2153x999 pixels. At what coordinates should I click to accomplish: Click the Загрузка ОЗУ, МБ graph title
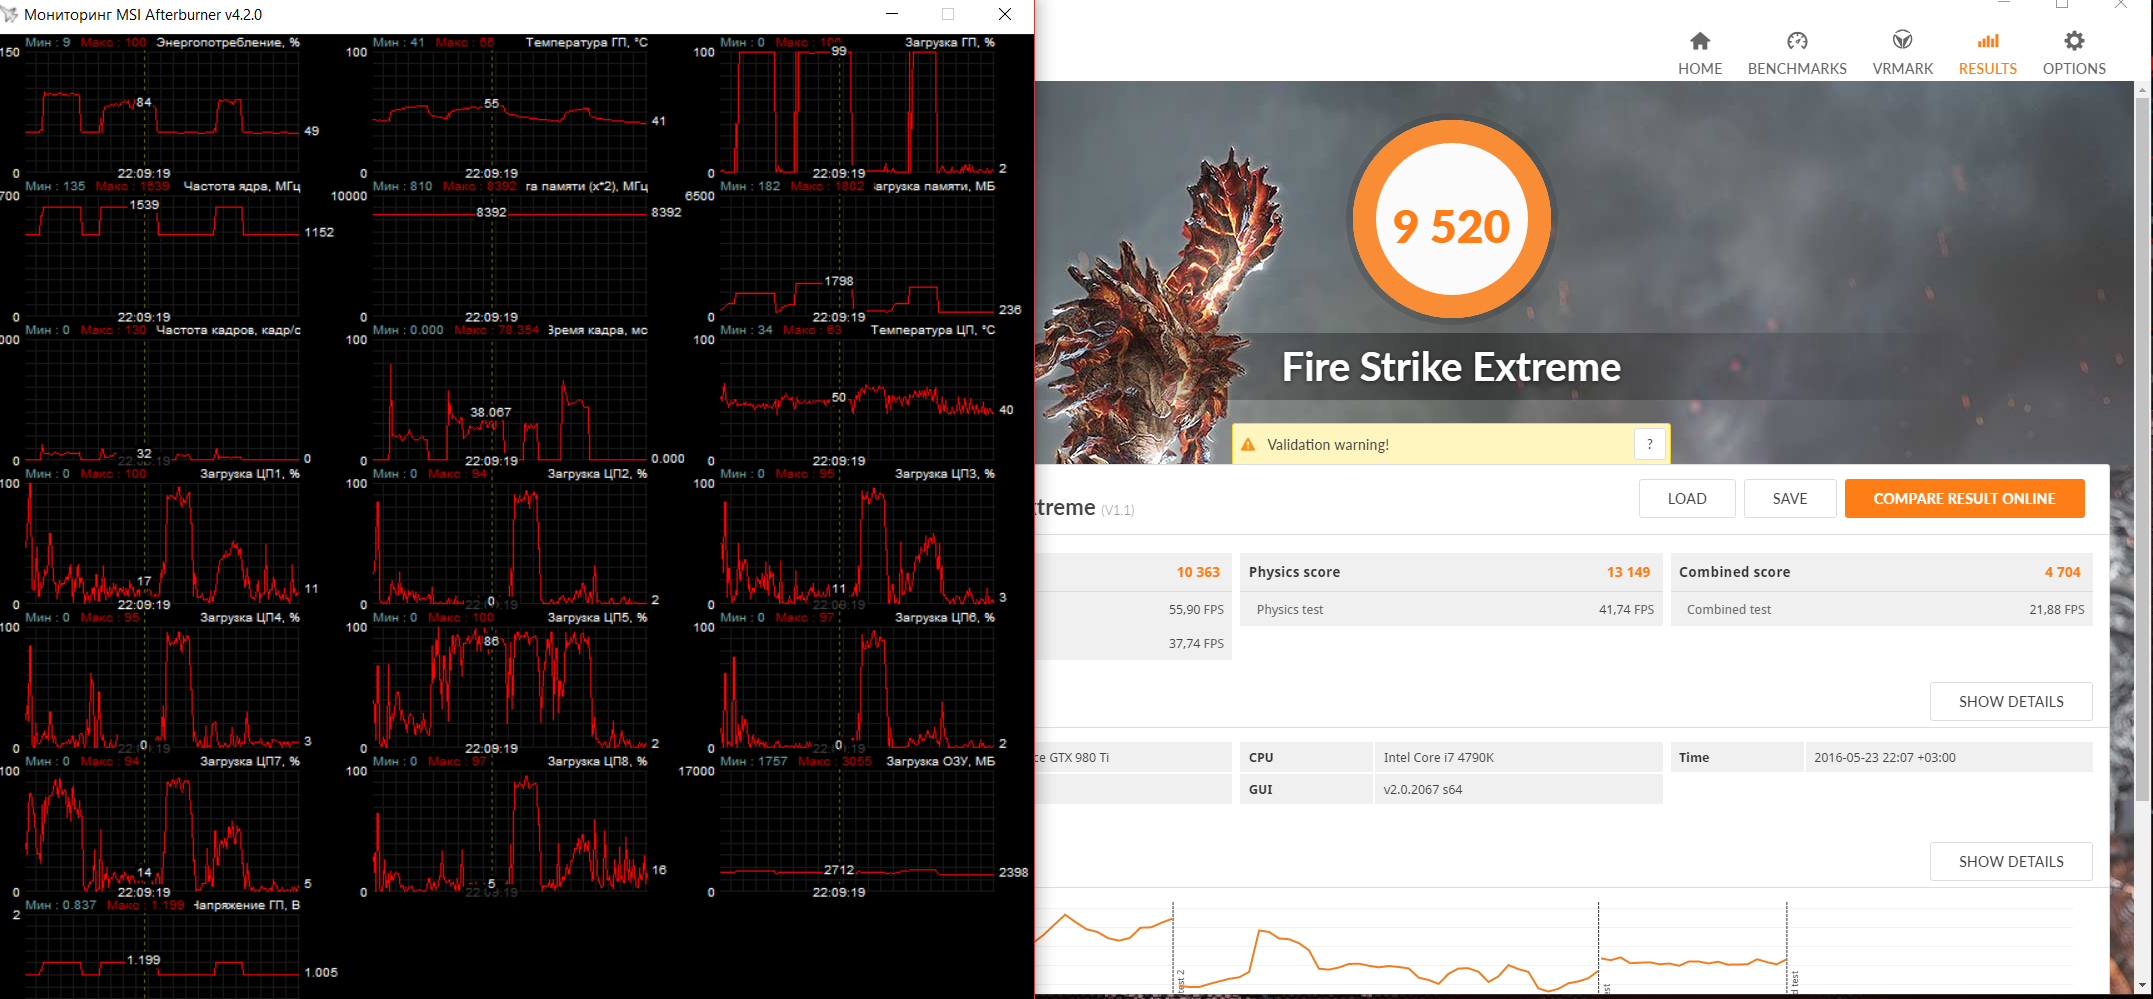click(941, 762)
